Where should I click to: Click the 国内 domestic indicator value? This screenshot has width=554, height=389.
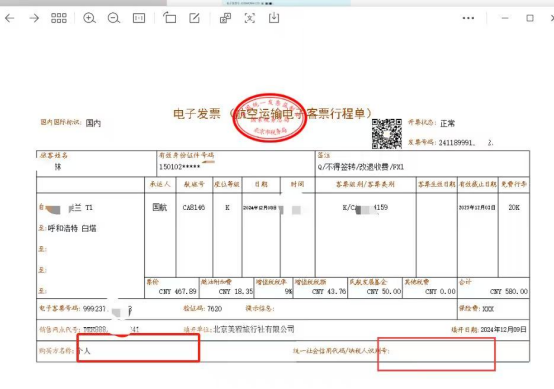(93, 123)
